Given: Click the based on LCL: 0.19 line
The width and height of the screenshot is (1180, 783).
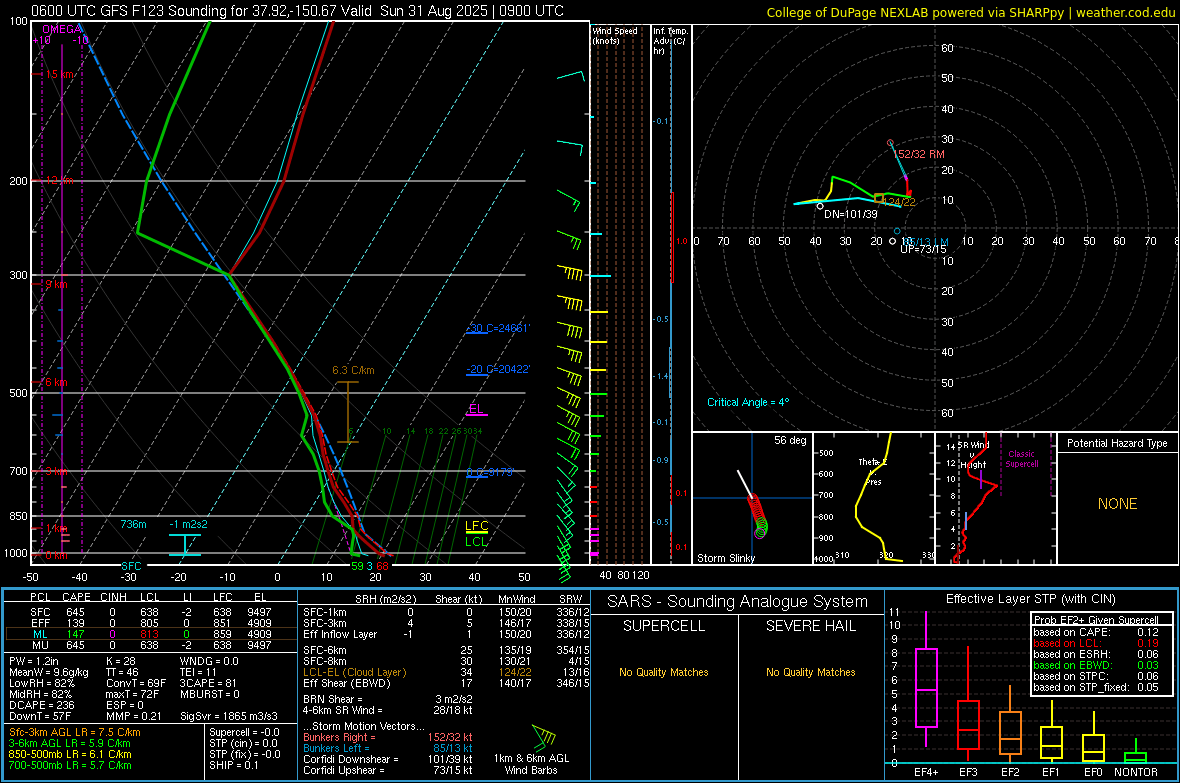Looking at the screenshot, I should pos(1096,643).
